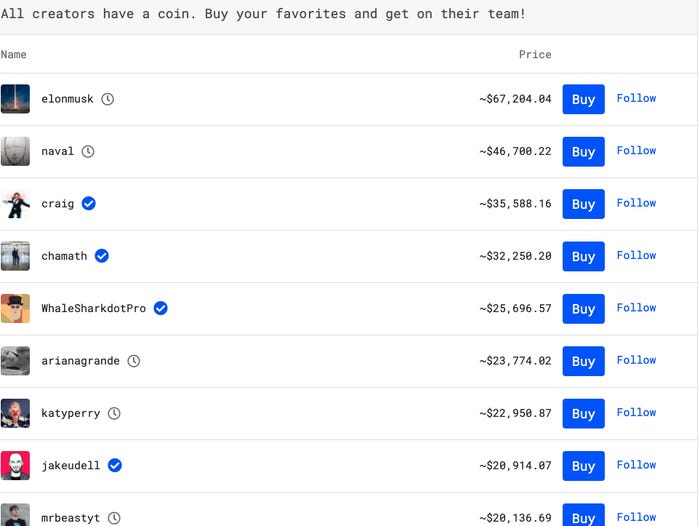Open the naval username

(58, 151)
